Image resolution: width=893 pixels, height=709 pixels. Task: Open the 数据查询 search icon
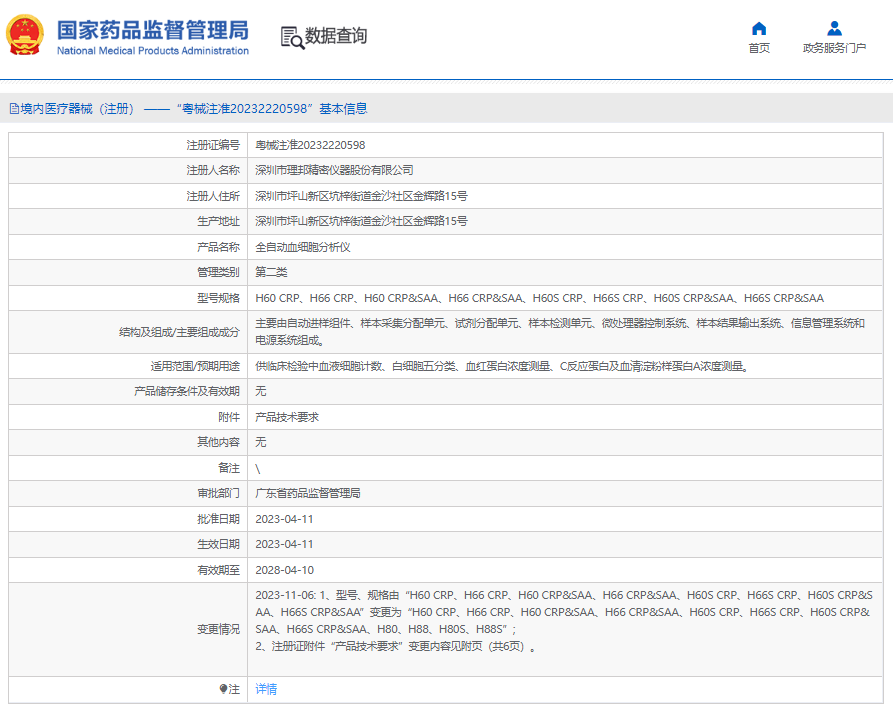[292, 38]
